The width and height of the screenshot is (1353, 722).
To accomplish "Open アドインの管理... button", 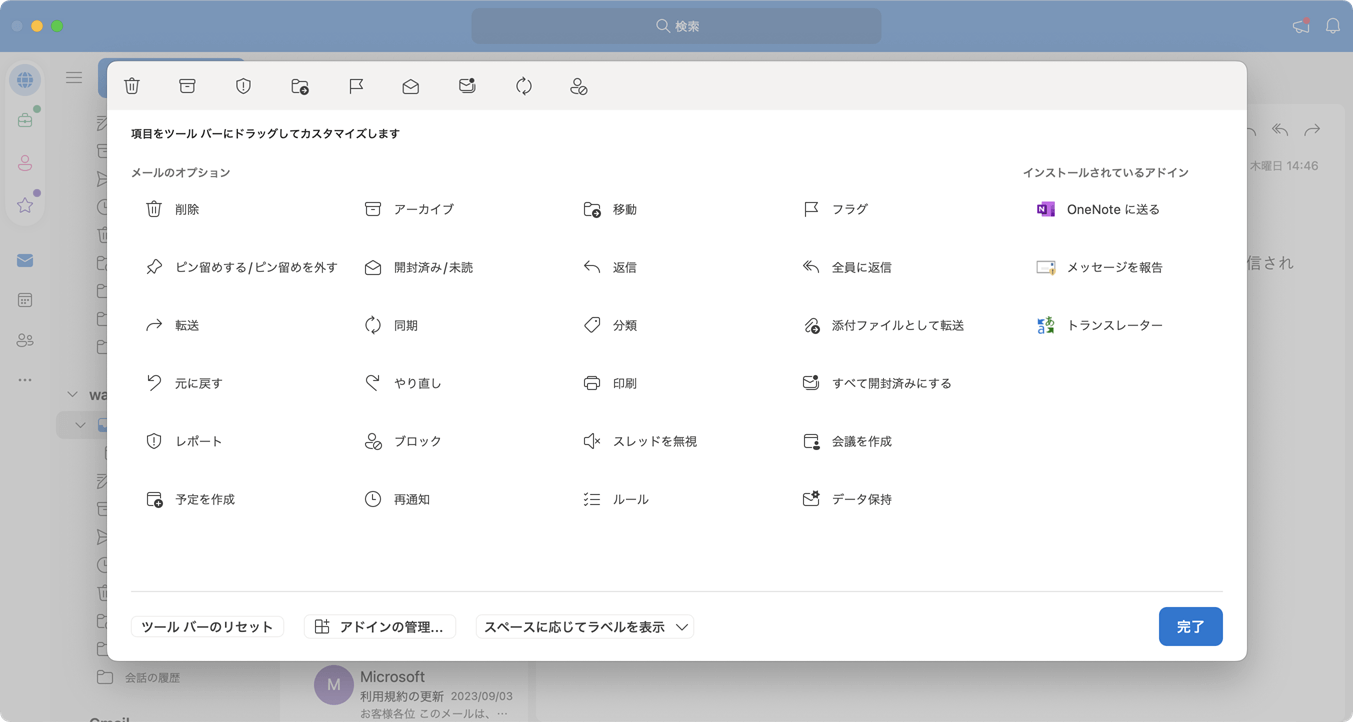I will pyautogui.click(x=380, y=627).
